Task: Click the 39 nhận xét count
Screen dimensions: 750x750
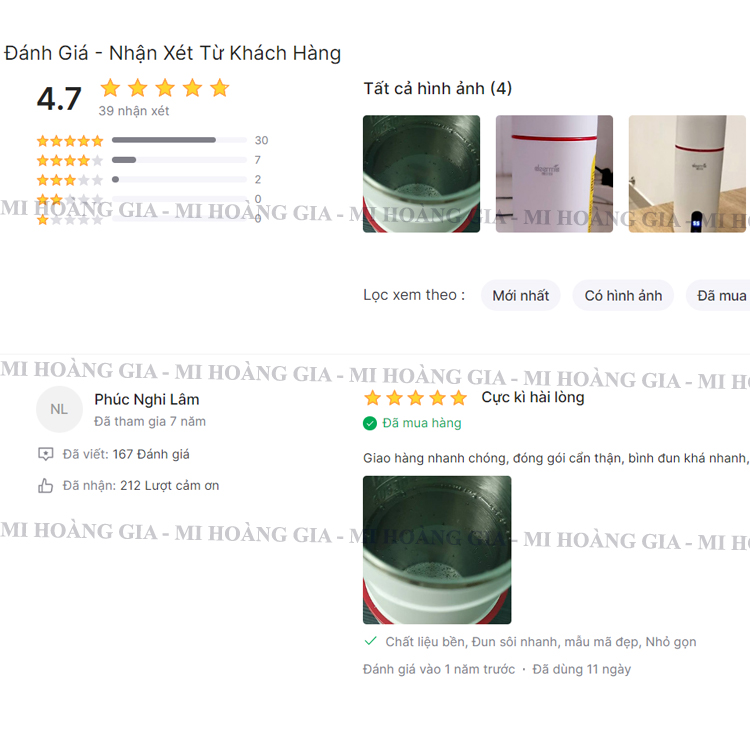Action: pos(134,111)
